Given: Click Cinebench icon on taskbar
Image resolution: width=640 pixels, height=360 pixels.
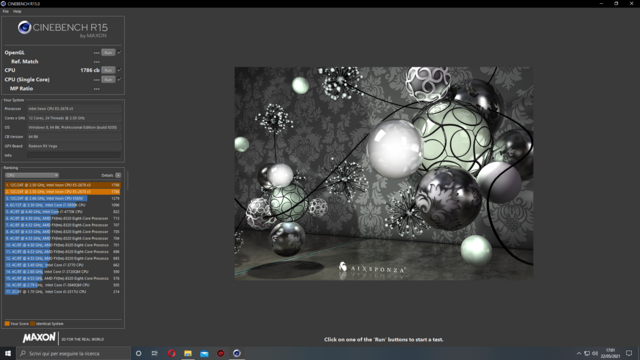Looking at the screenshot, I should pyautogui.click(x=237, y=353).
